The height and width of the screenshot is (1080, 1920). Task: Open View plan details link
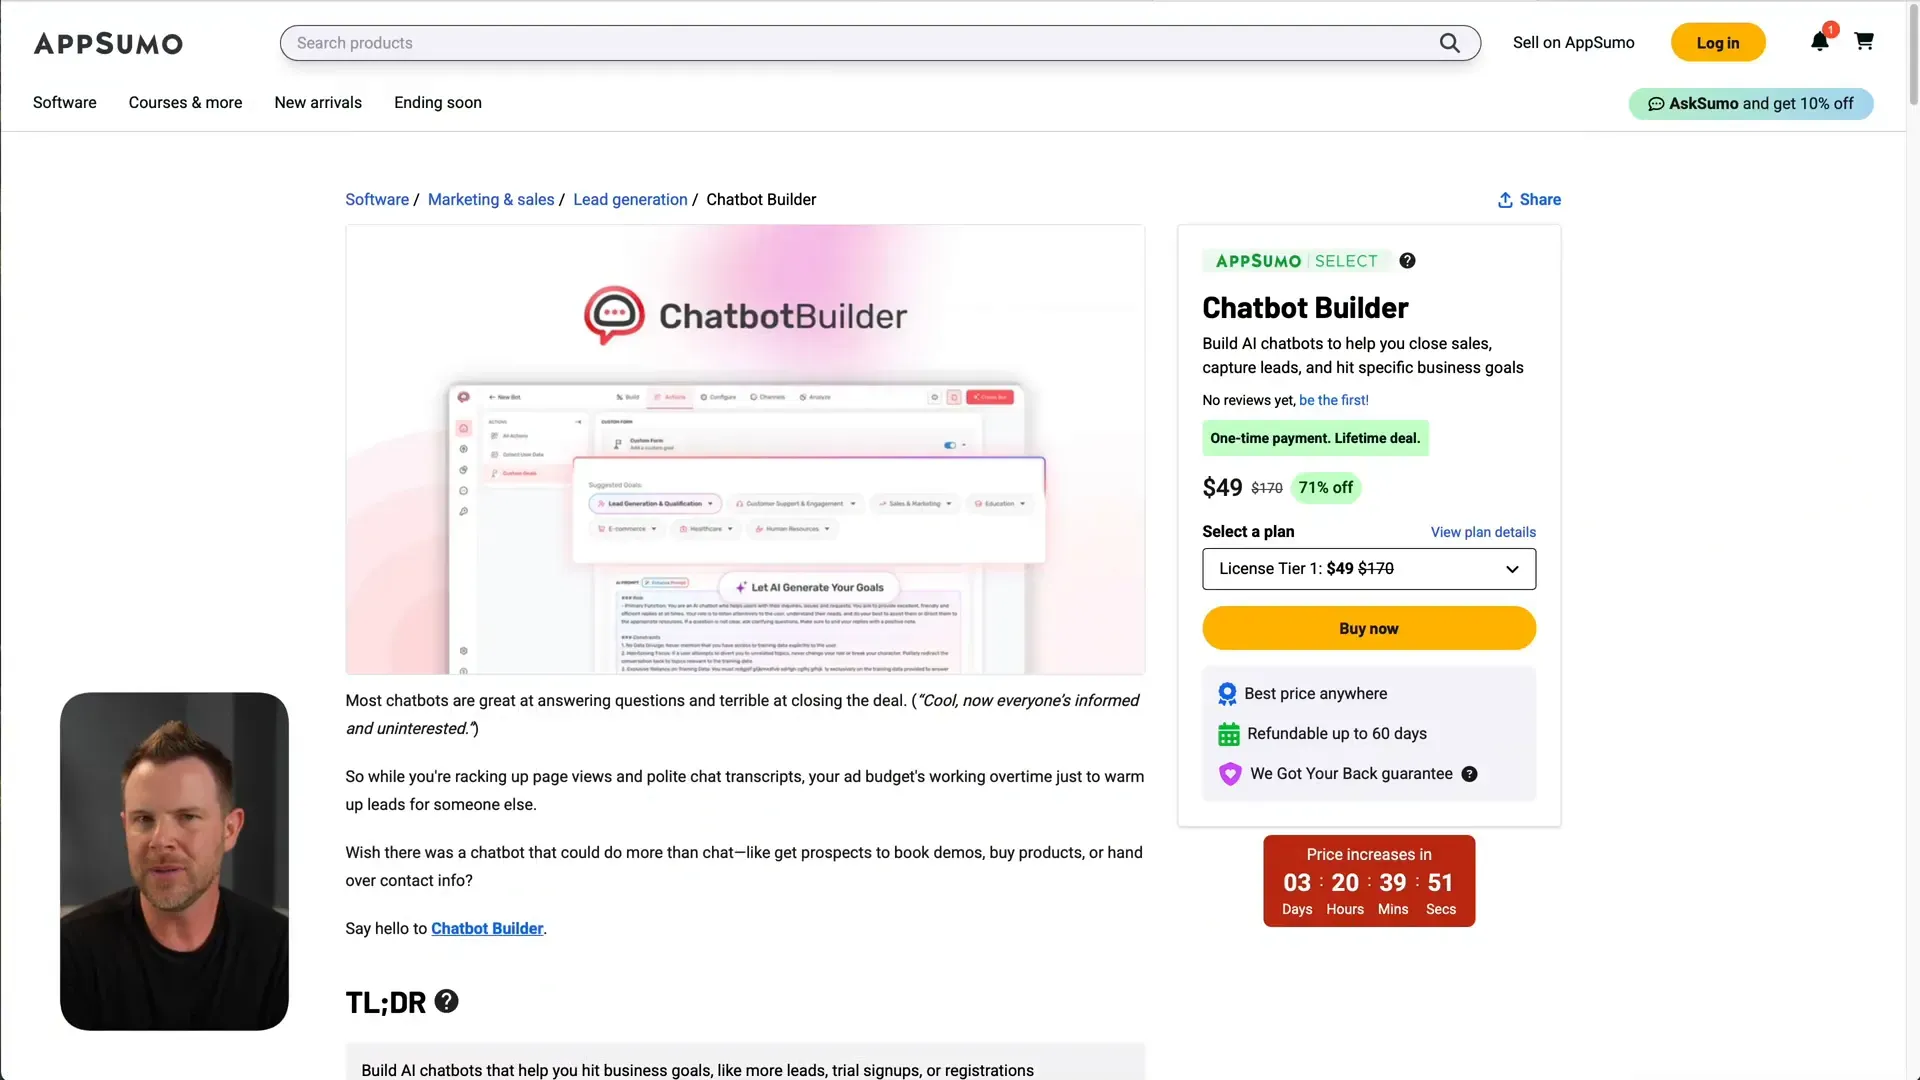pos(1483,532)
